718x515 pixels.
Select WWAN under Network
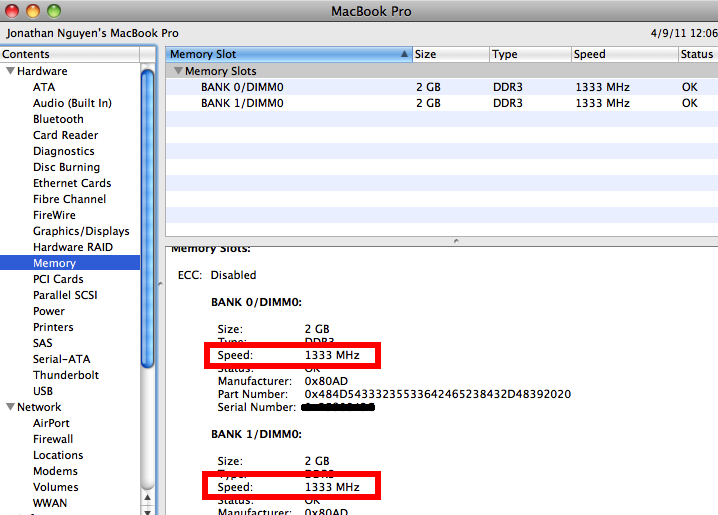pyautogui.click(x=50, y=503)
